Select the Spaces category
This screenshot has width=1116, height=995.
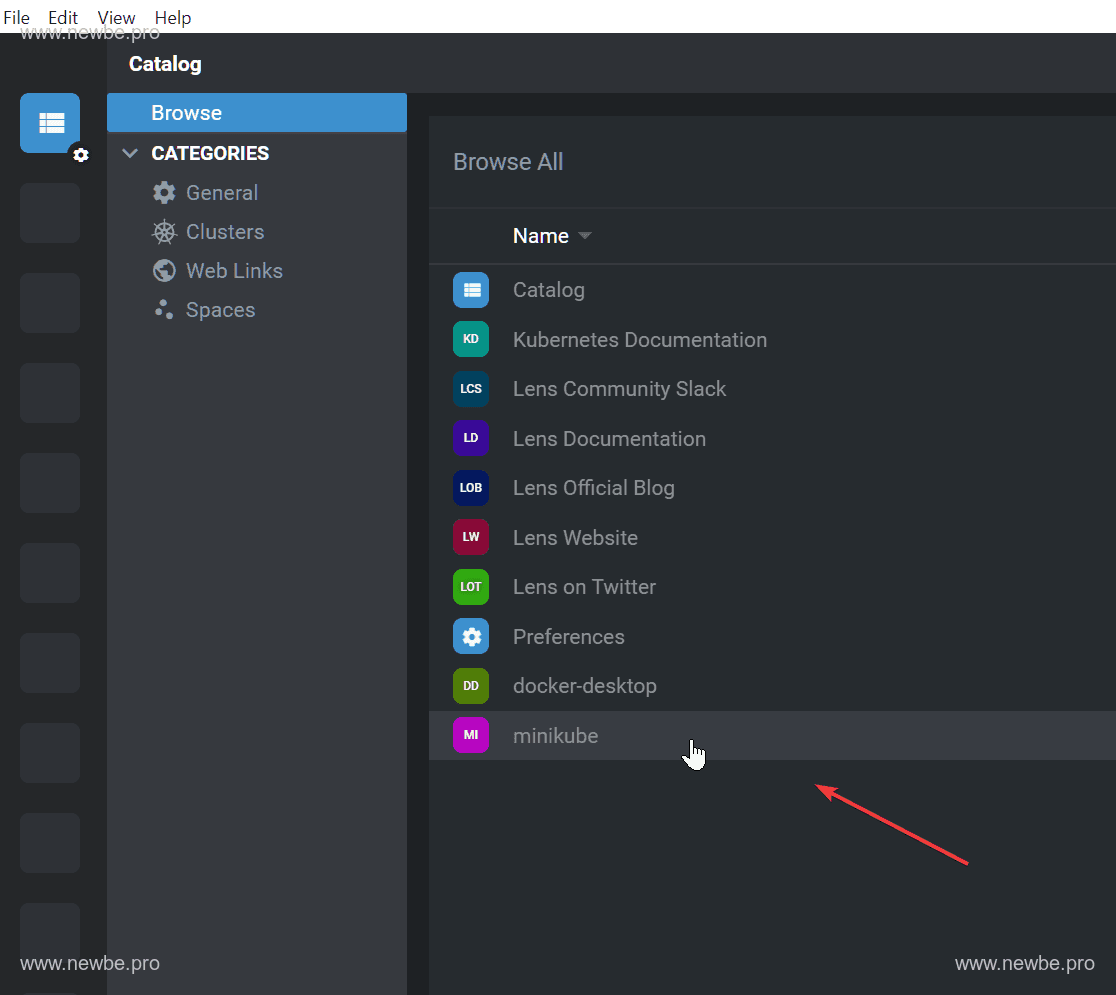coord(220,310)
